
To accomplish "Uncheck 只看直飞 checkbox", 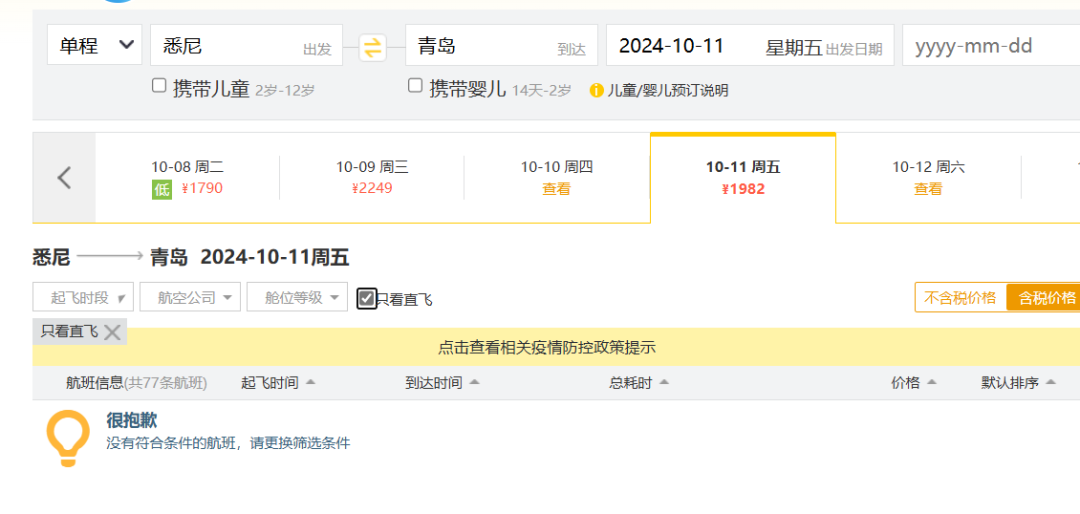I will point(367,298).
